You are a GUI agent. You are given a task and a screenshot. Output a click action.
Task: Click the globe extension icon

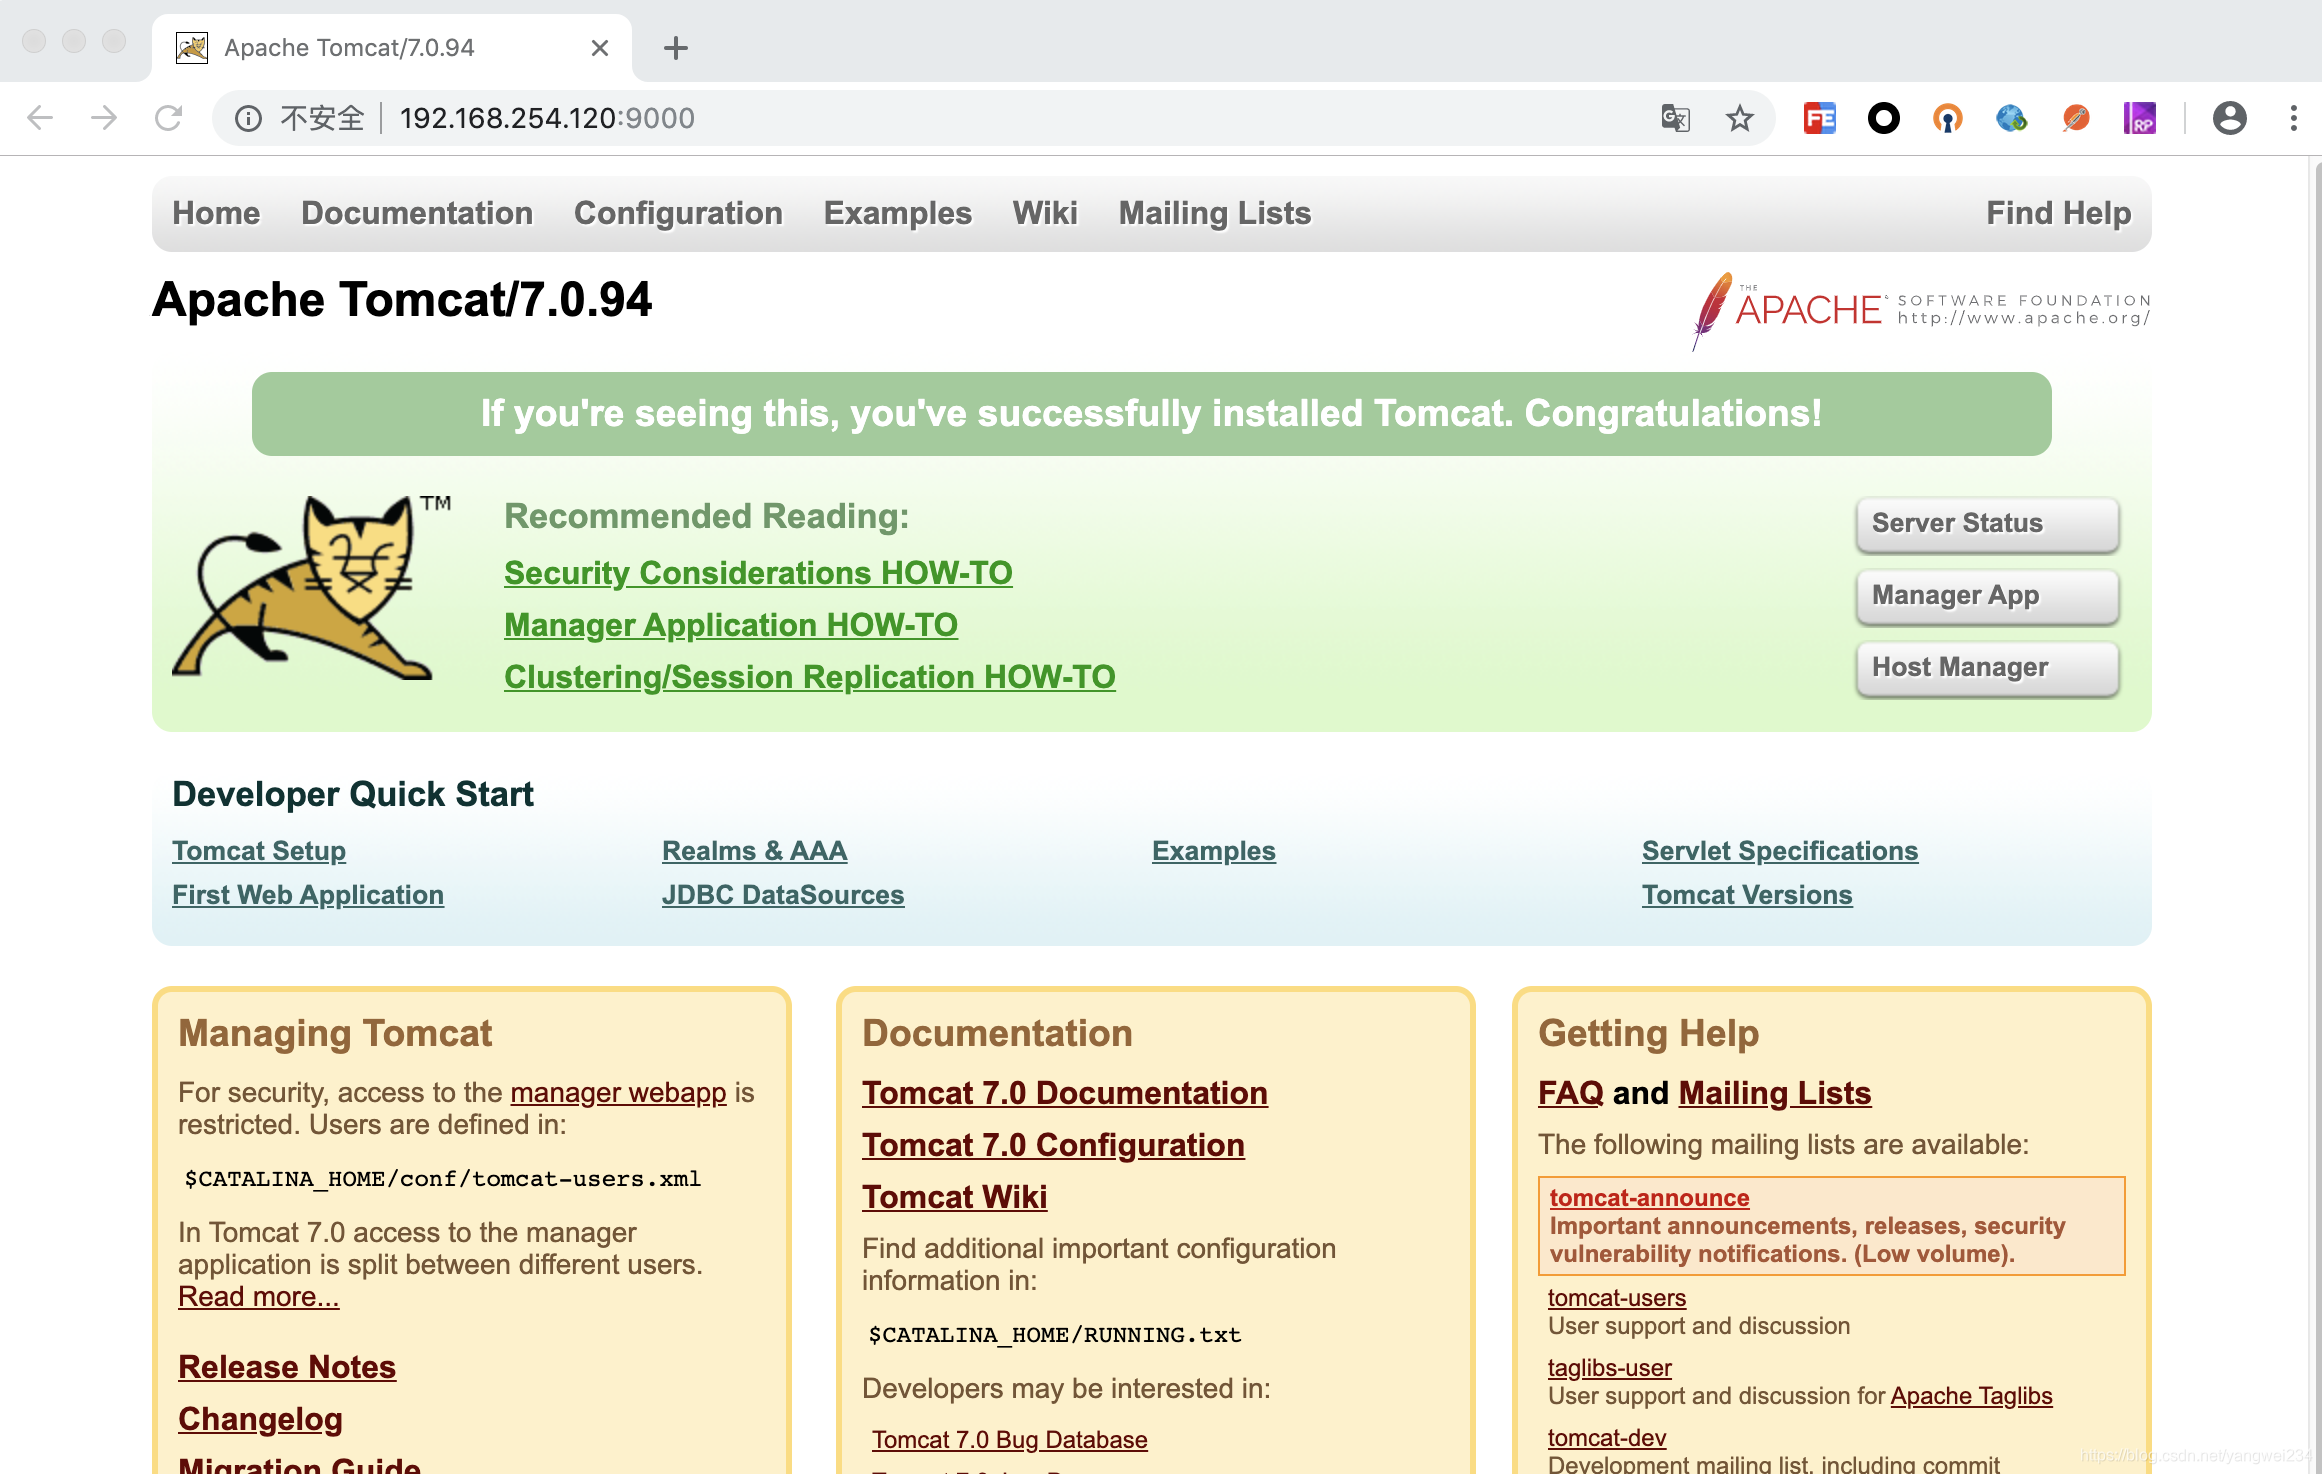(x=2012, y=118)
